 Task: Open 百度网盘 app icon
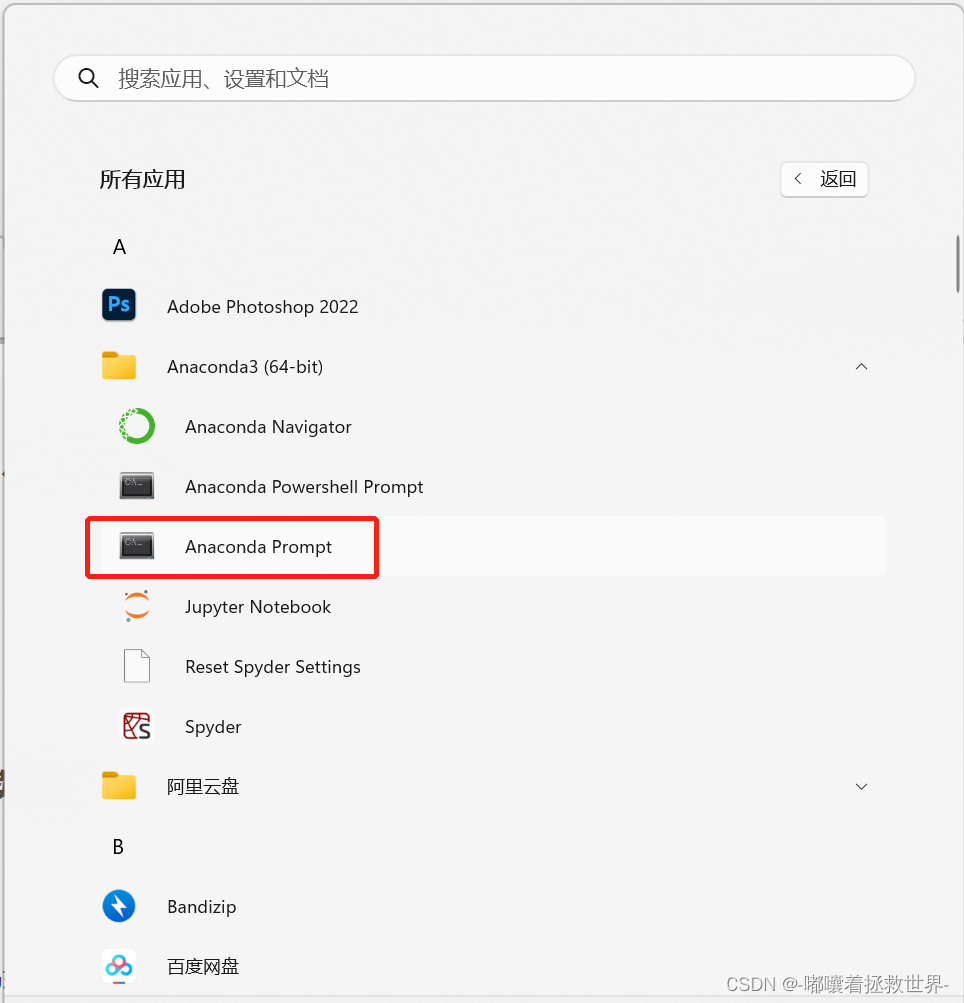tap(119, 966)
